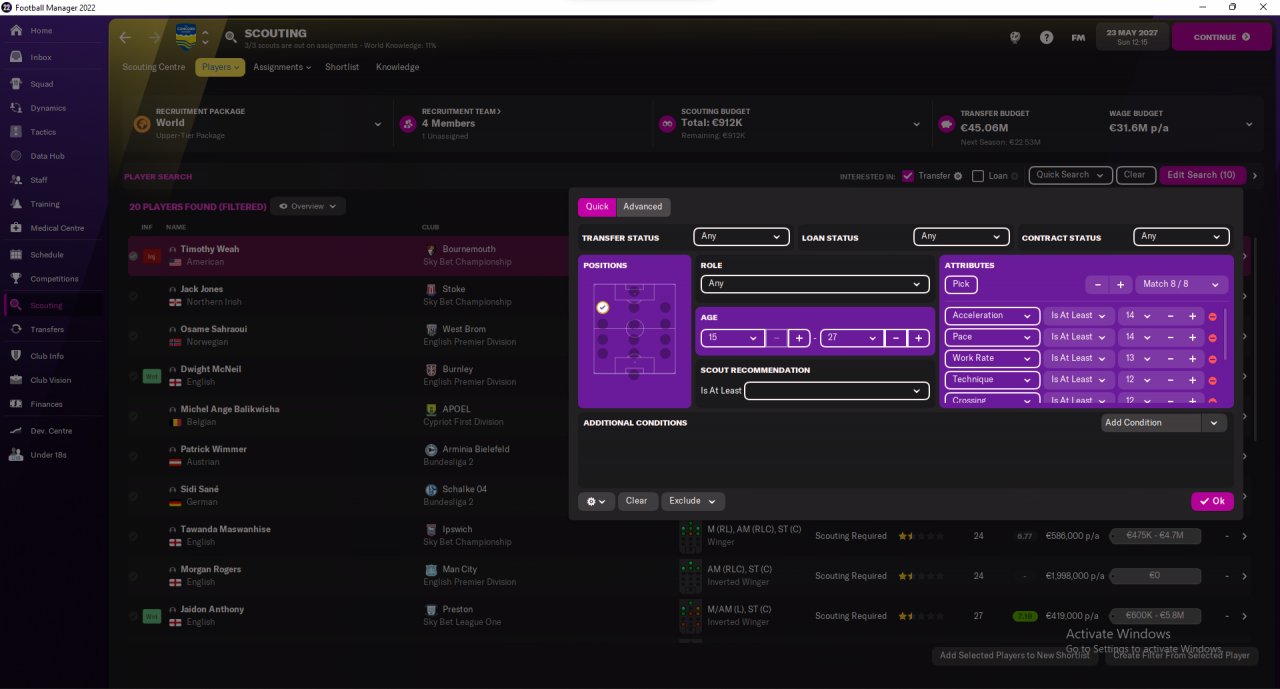
Task: Toggle Timothy Weah row selection circle
Action: pyautogui.click(x=133, y=256)
